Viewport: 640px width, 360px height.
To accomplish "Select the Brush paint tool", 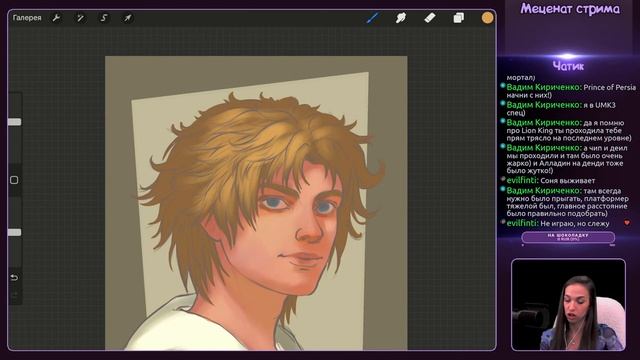I will pos(373,18).
